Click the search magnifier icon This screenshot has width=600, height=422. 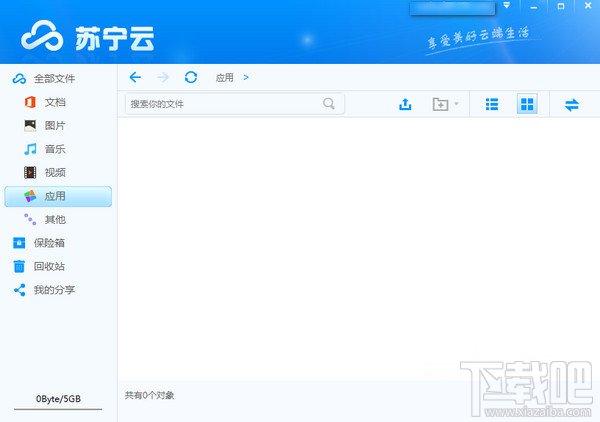pyautogui.click(x=328, y=103)
